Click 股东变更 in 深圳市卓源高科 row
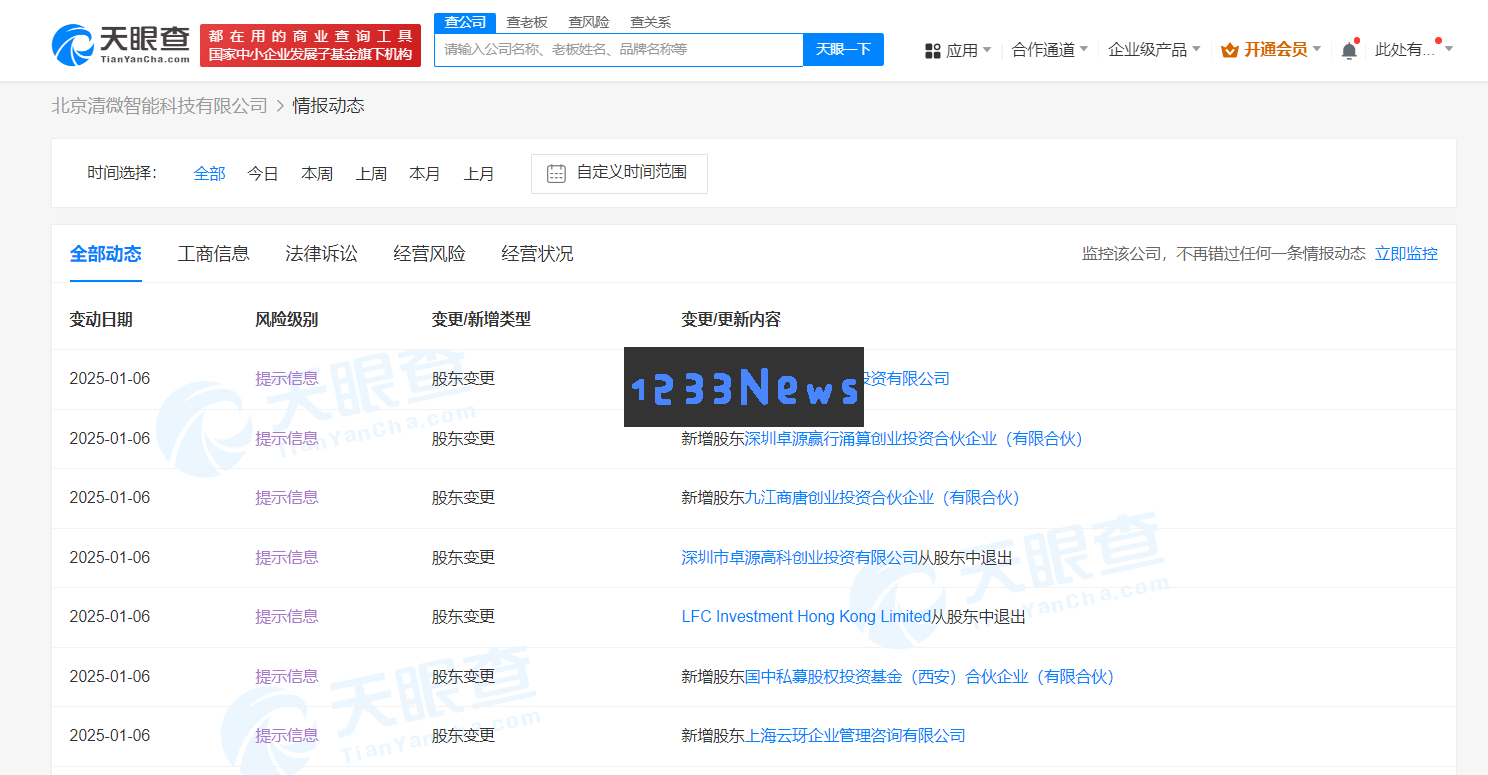Viewport: 1488px width, 775px height. pyautogui.click(x=464, y=558)
